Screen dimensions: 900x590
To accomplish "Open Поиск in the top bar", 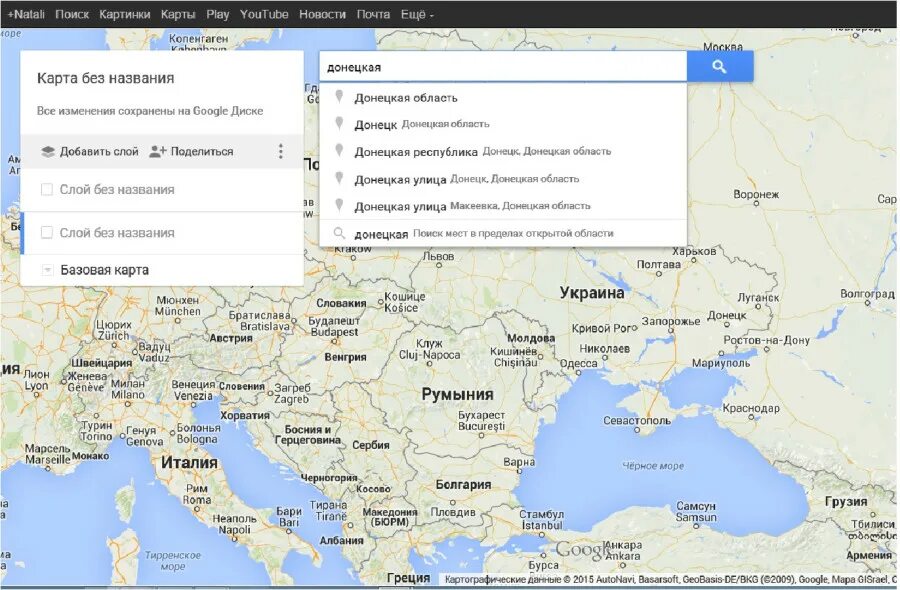I will [72, 14].
